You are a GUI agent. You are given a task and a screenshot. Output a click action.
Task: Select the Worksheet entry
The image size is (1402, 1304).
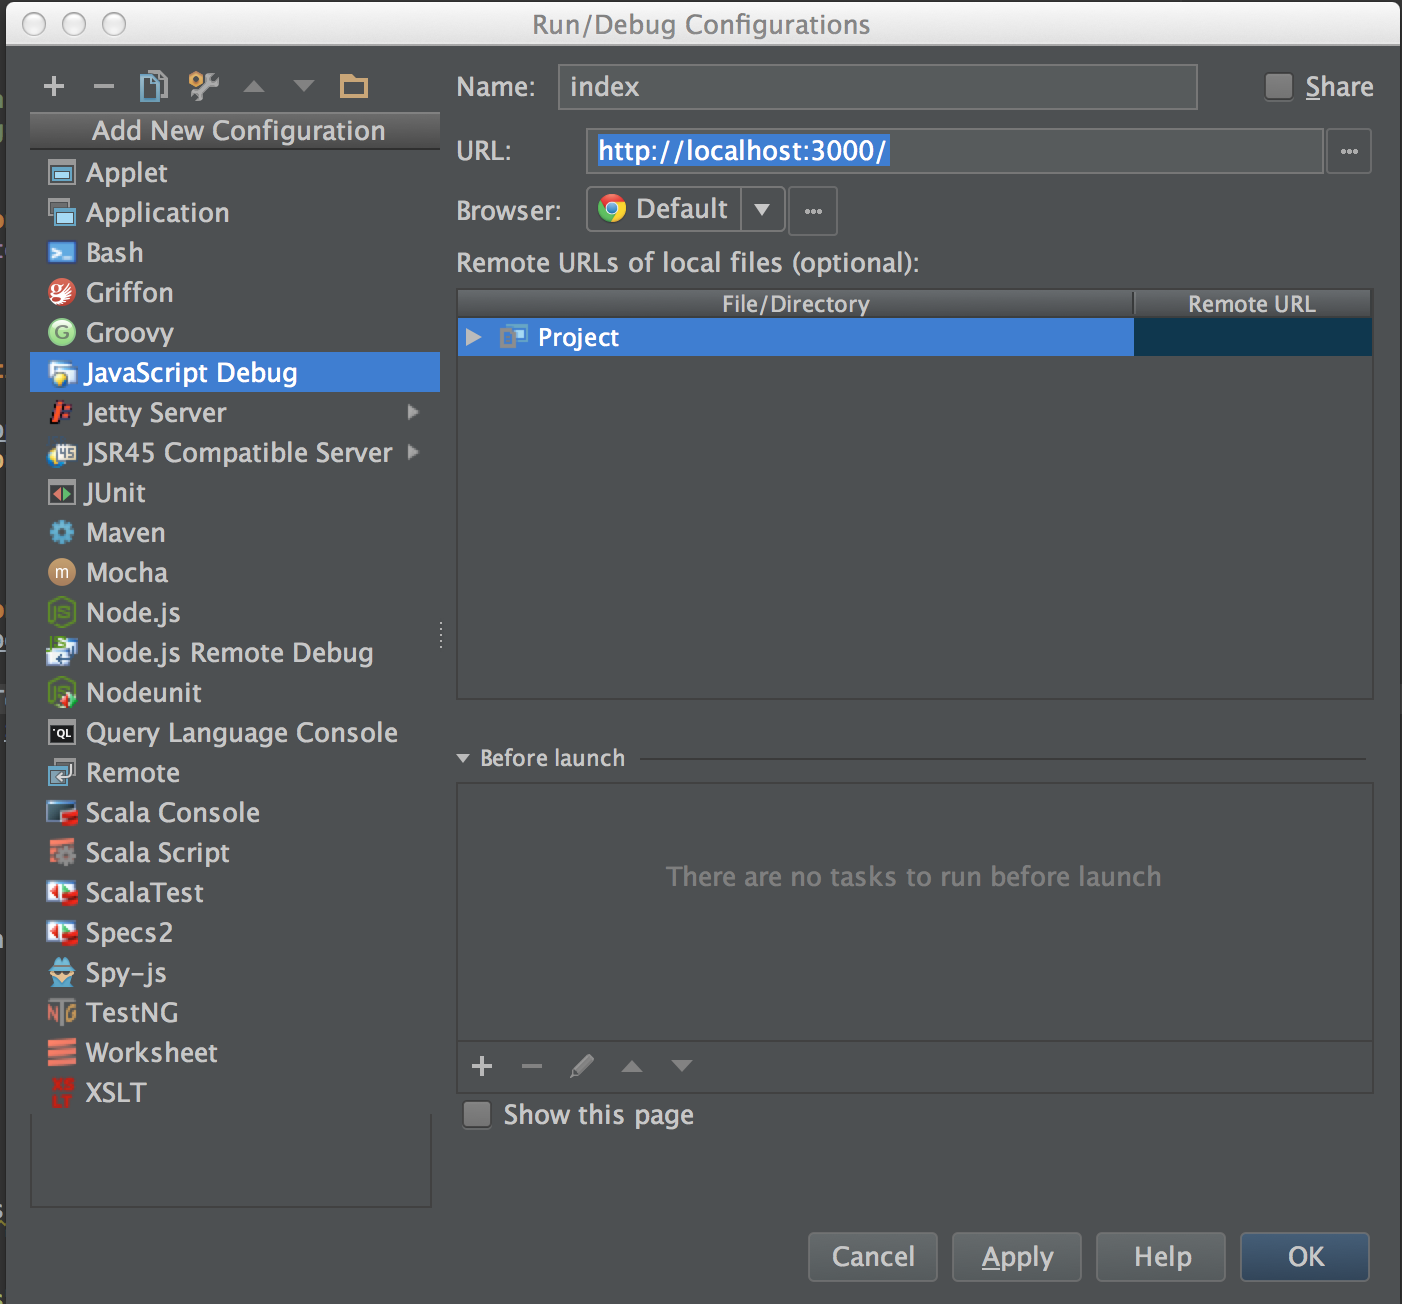(x=235, y=1053)
